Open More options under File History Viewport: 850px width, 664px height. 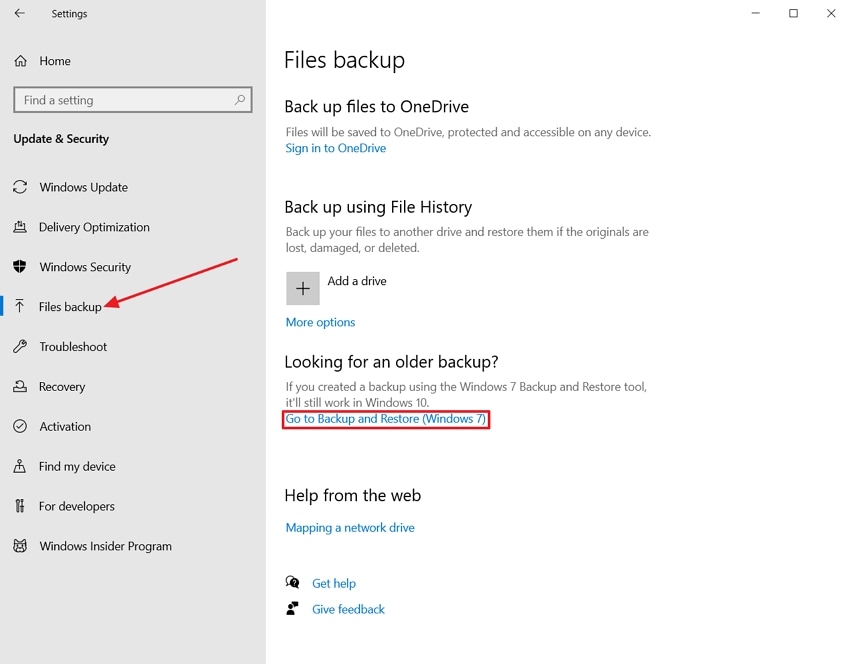[x=320, y=322]
